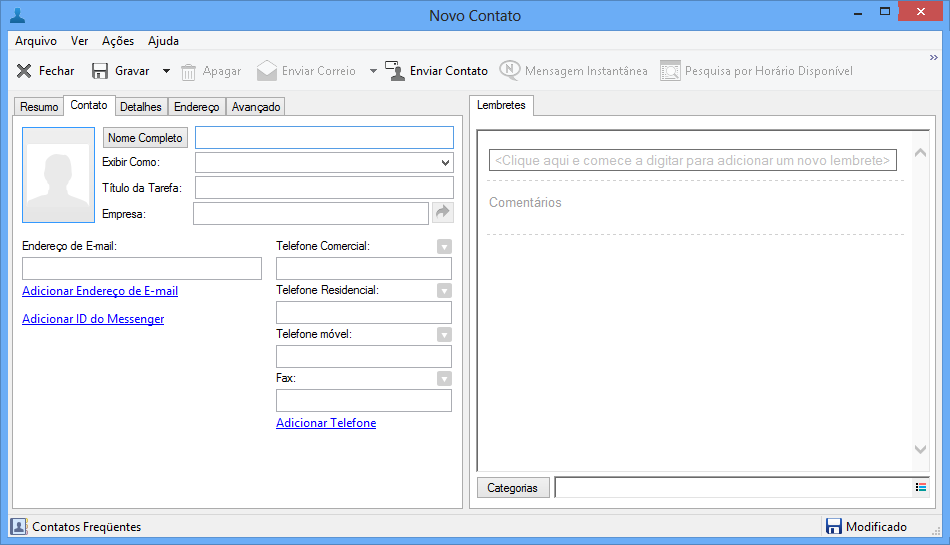Switch to the Endereço tab

196,106
